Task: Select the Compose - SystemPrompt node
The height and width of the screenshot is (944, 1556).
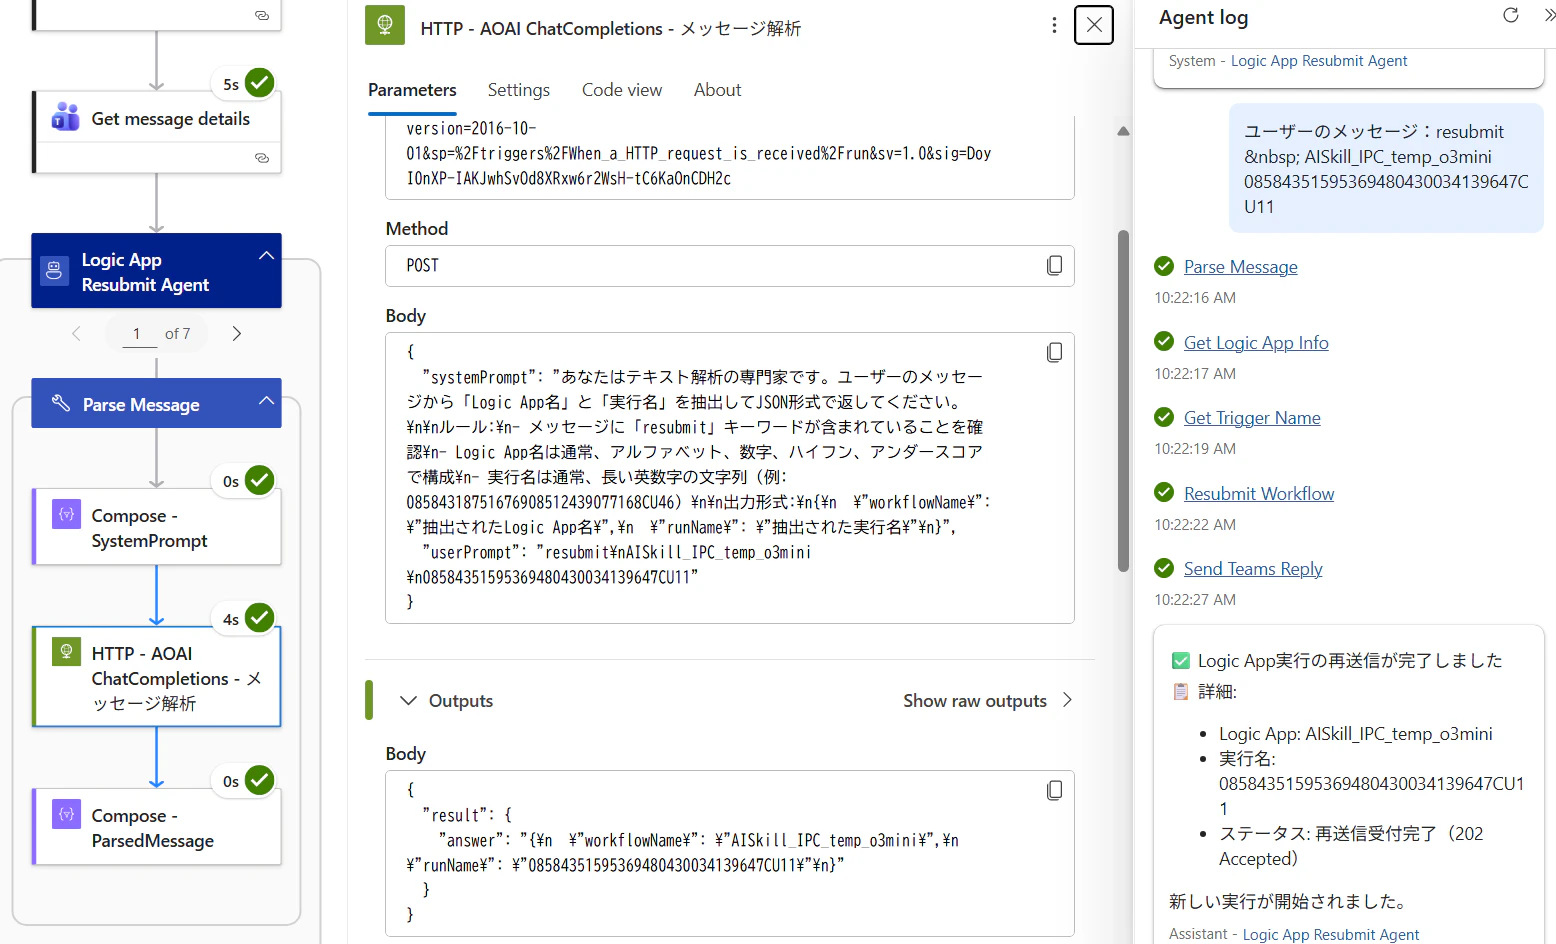Action: point(157,527)
